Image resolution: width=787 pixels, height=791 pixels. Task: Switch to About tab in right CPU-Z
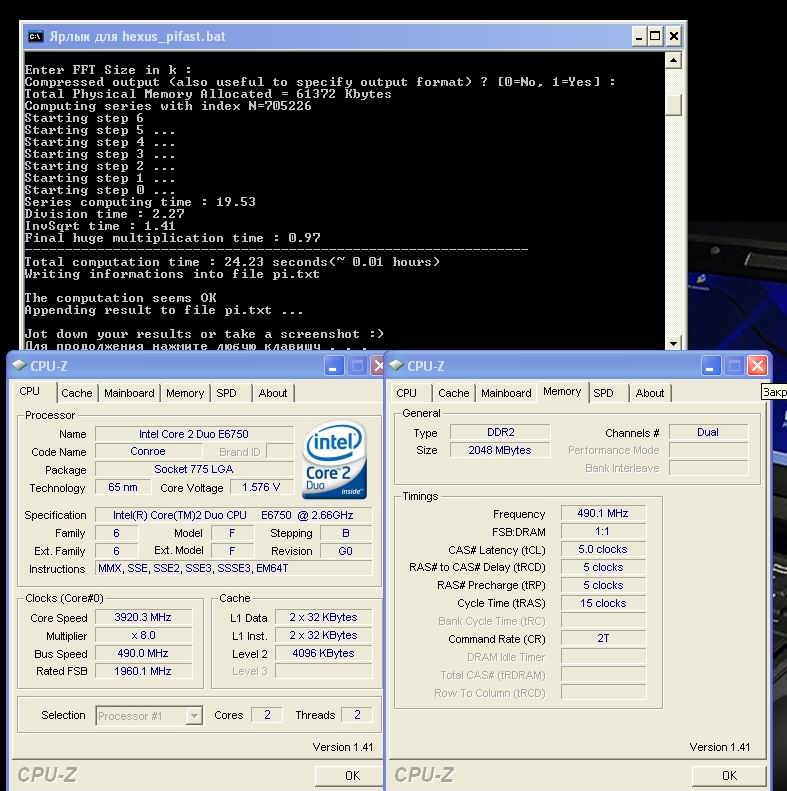(650, 393)
